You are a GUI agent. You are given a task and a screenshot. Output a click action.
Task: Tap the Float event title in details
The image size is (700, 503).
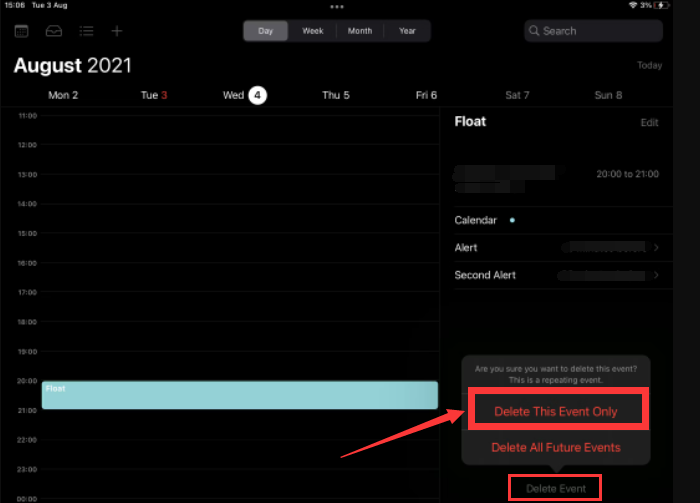click(x=470, y=121)
